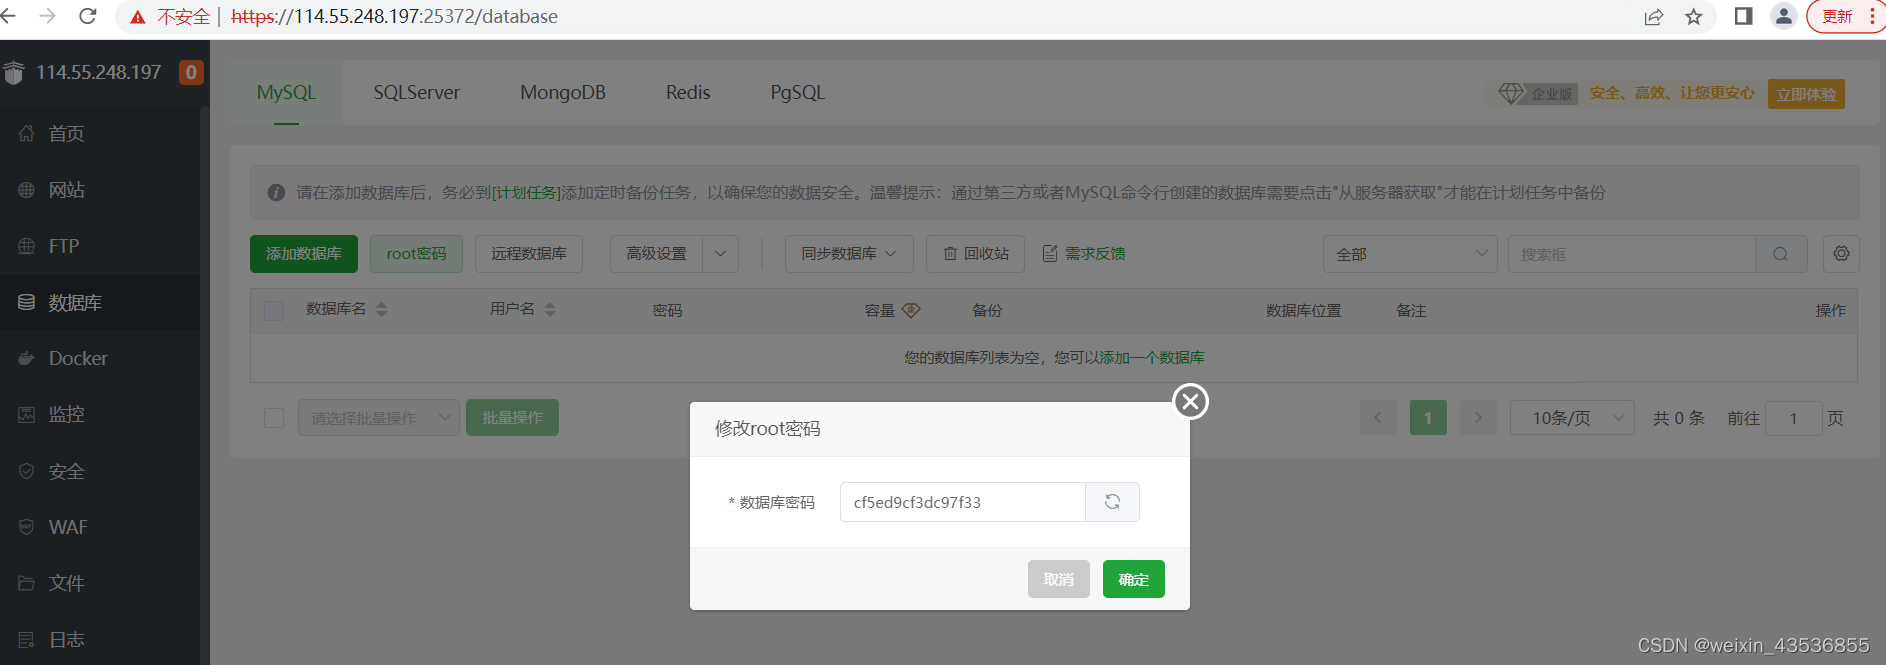Click the browser forward arrow
Screen dimensions: 1886x665
(x=47, y=16)
